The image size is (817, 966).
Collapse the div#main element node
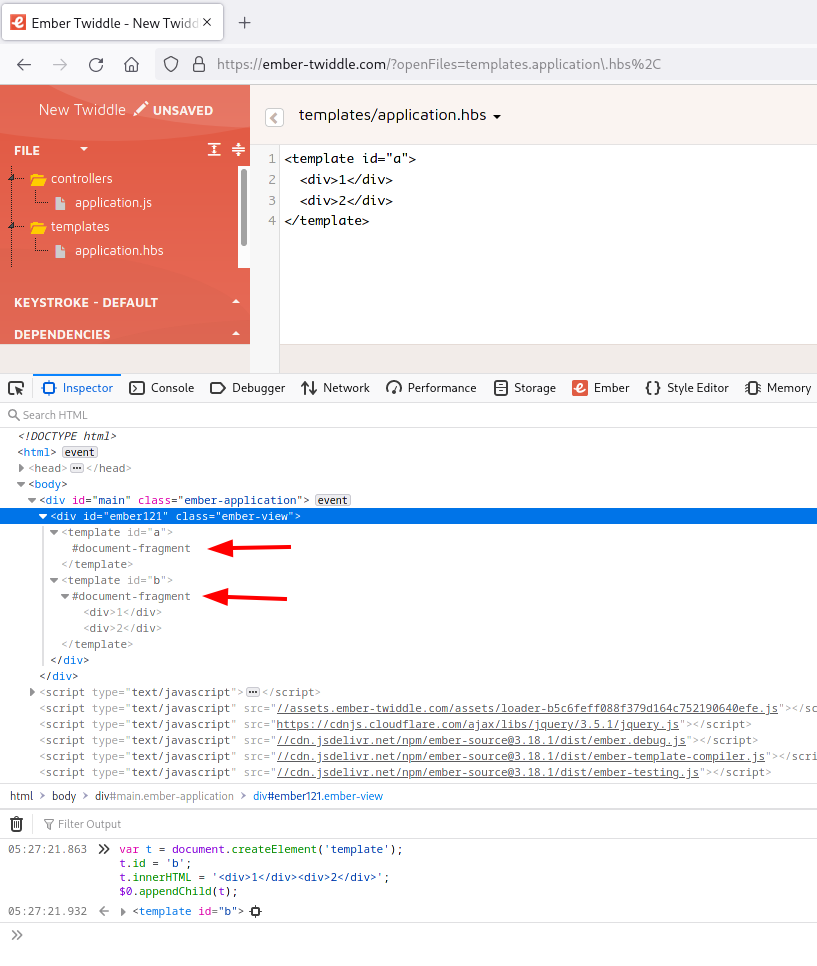pos(33,500)
